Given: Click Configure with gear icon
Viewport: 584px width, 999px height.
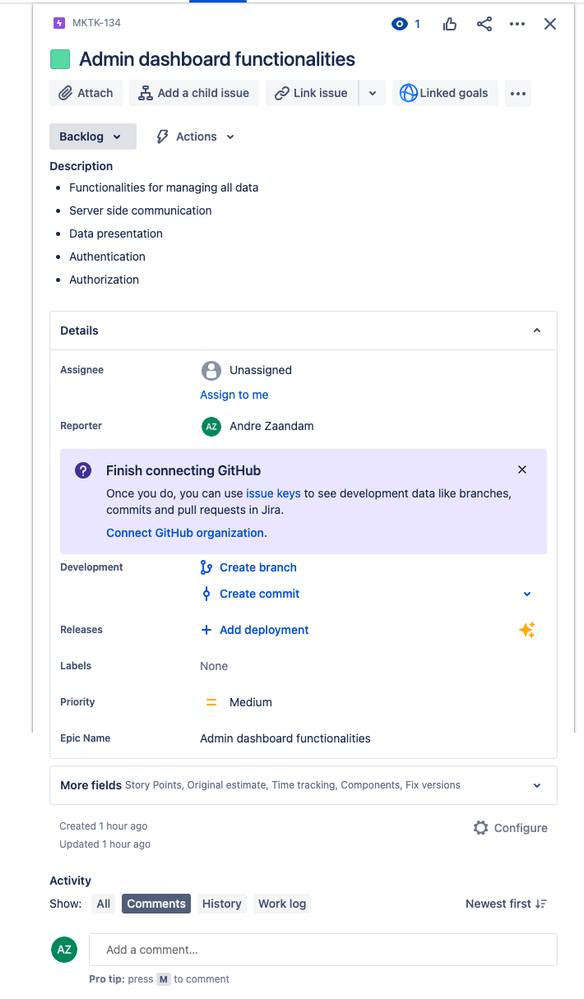Looking at the screenshot, I should tap(510, 828).
